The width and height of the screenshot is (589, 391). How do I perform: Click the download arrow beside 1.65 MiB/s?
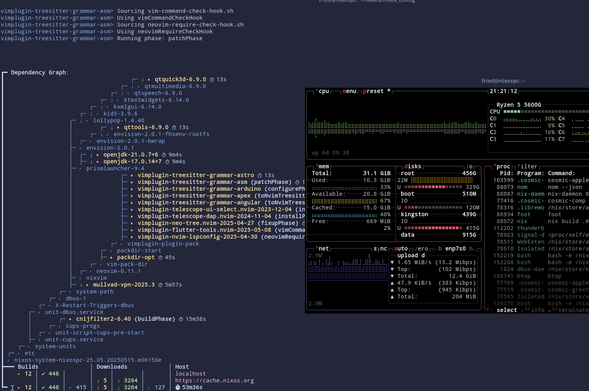click(392, 263)
